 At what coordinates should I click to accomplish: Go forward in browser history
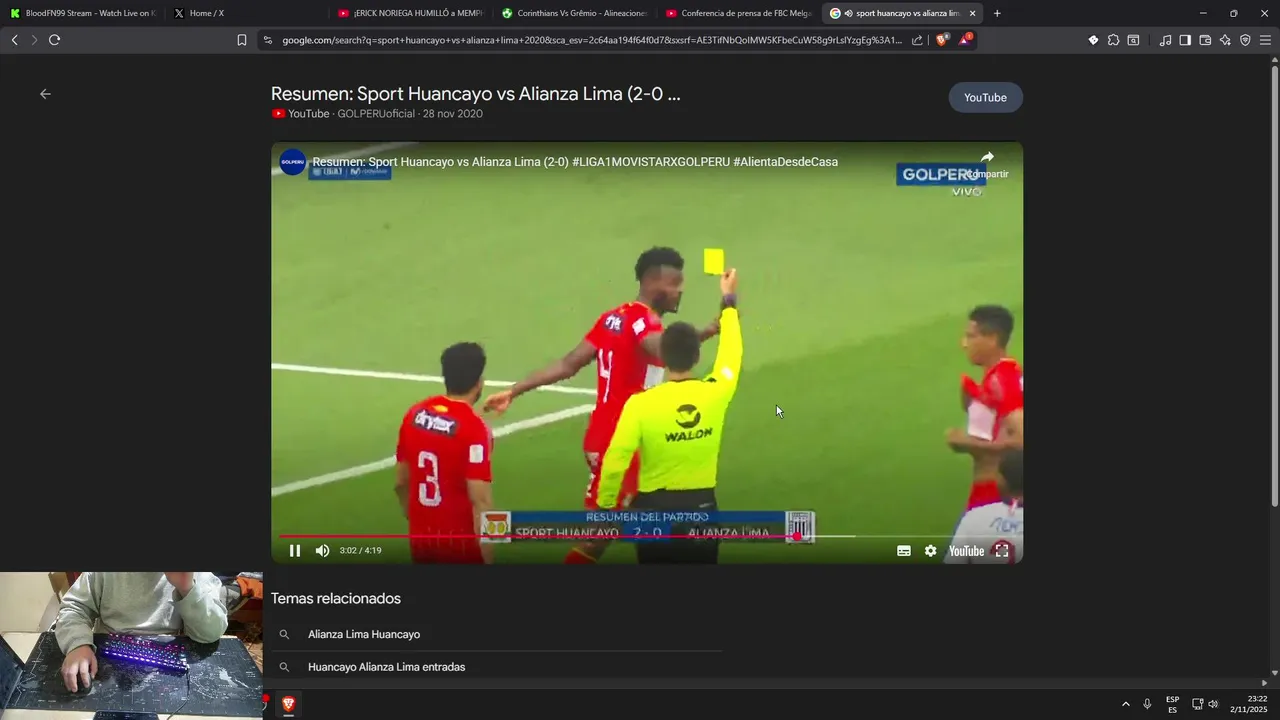[x=34, y=40]
